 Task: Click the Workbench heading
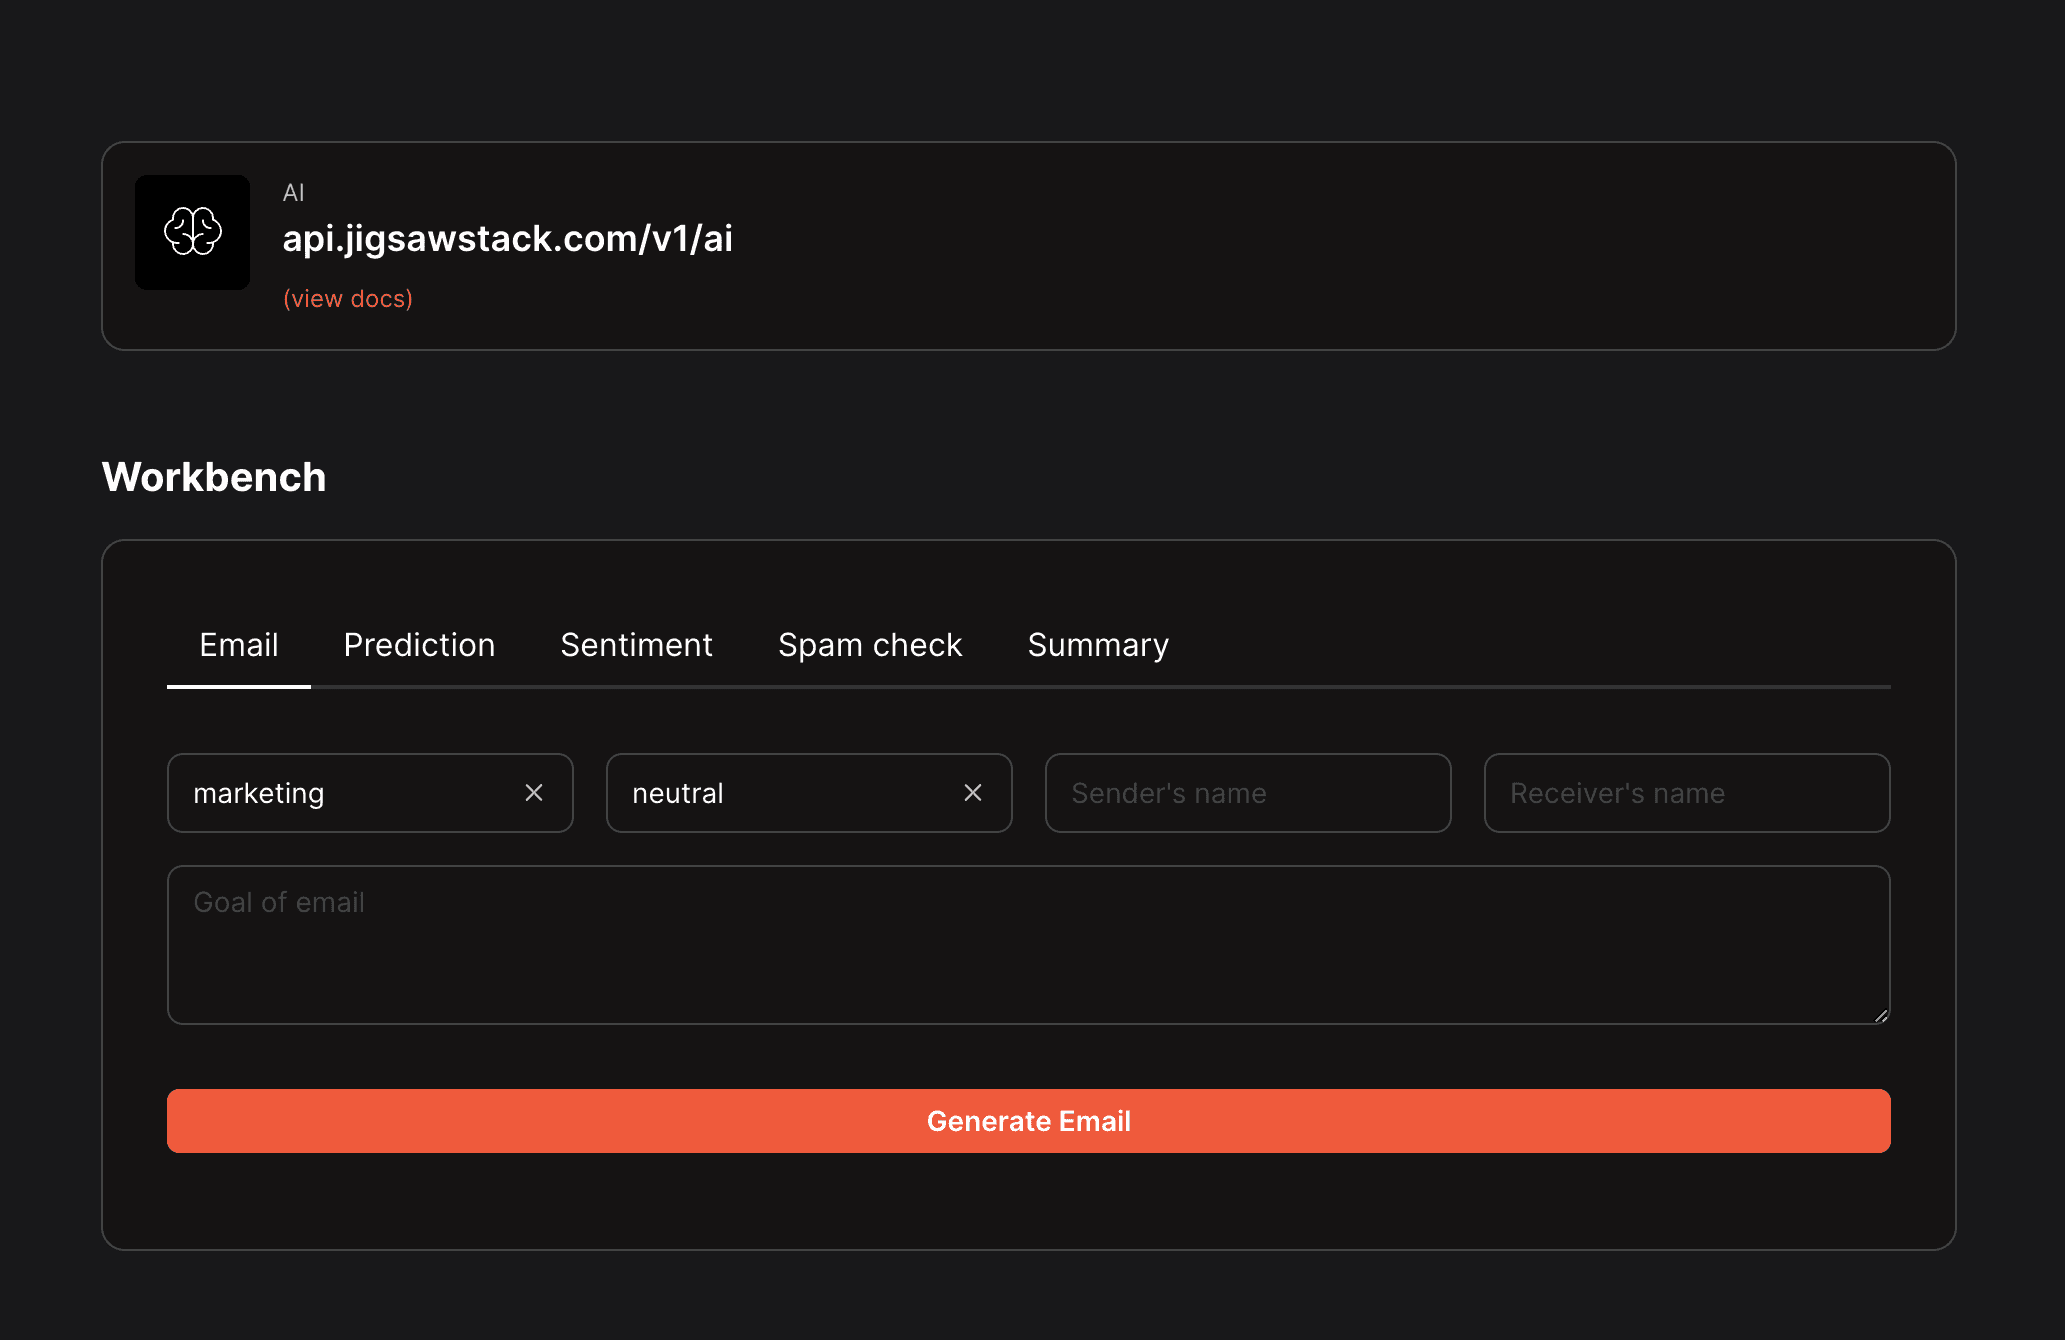point(213,477)
